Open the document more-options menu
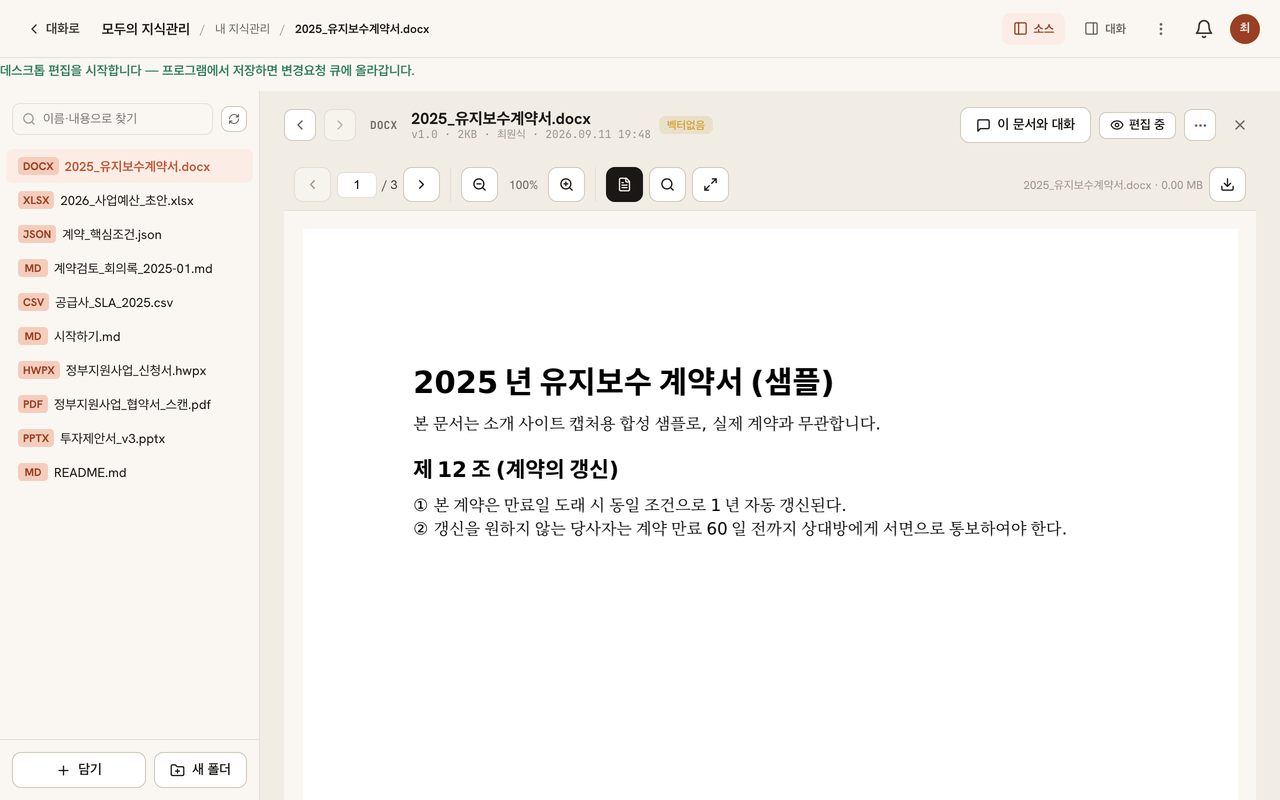The image size is (1280, 800). coord(1200,125)
